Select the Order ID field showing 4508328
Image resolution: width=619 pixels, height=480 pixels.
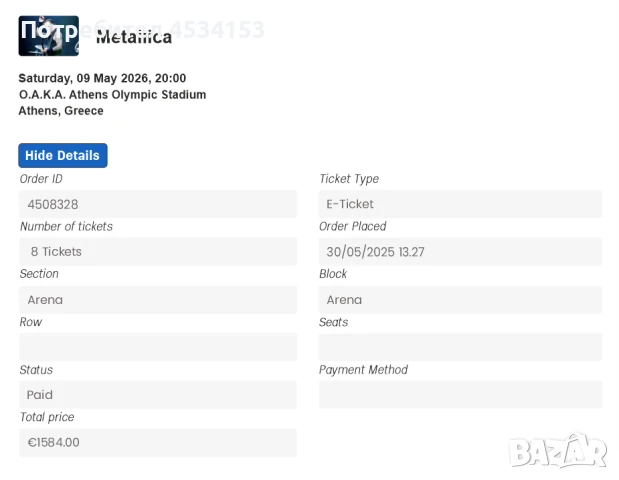click(158, 204)
